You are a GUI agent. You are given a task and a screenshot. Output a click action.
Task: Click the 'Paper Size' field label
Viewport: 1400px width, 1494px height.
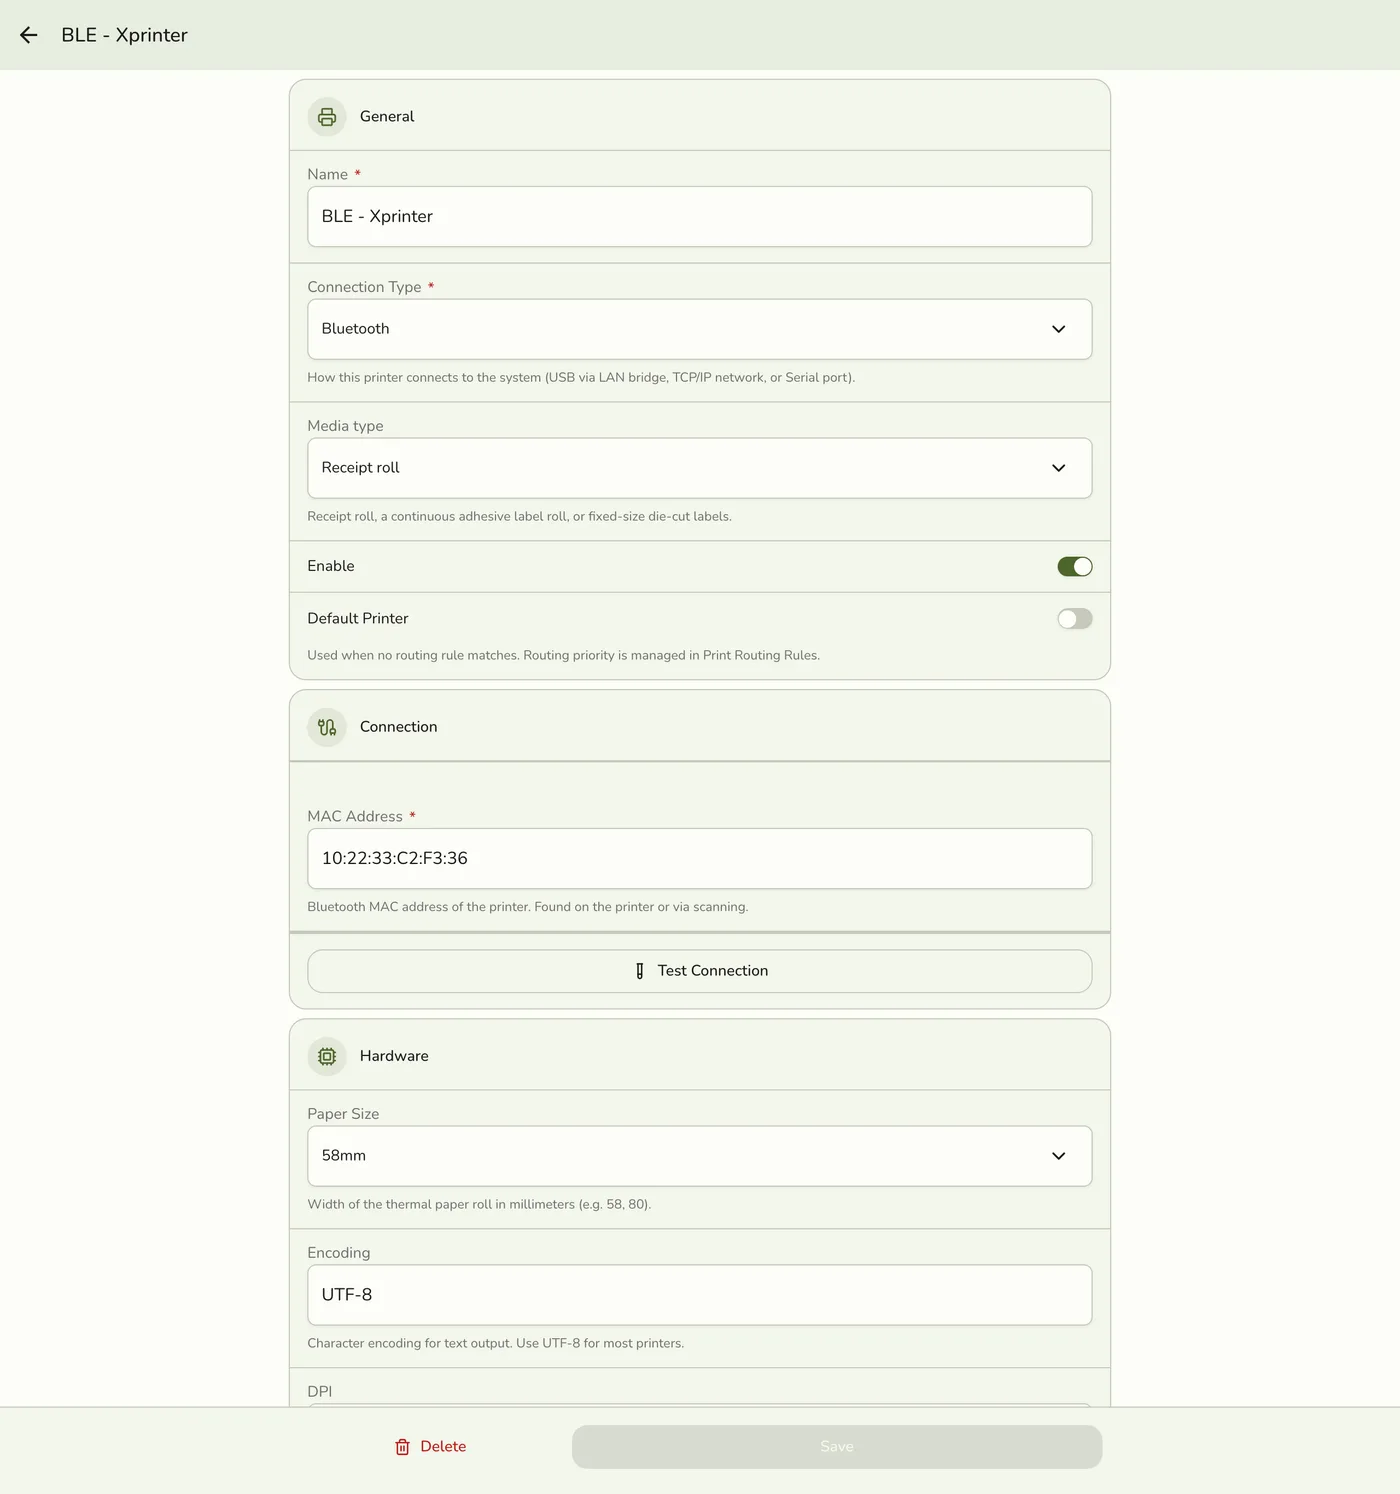tap(343, 1114)
